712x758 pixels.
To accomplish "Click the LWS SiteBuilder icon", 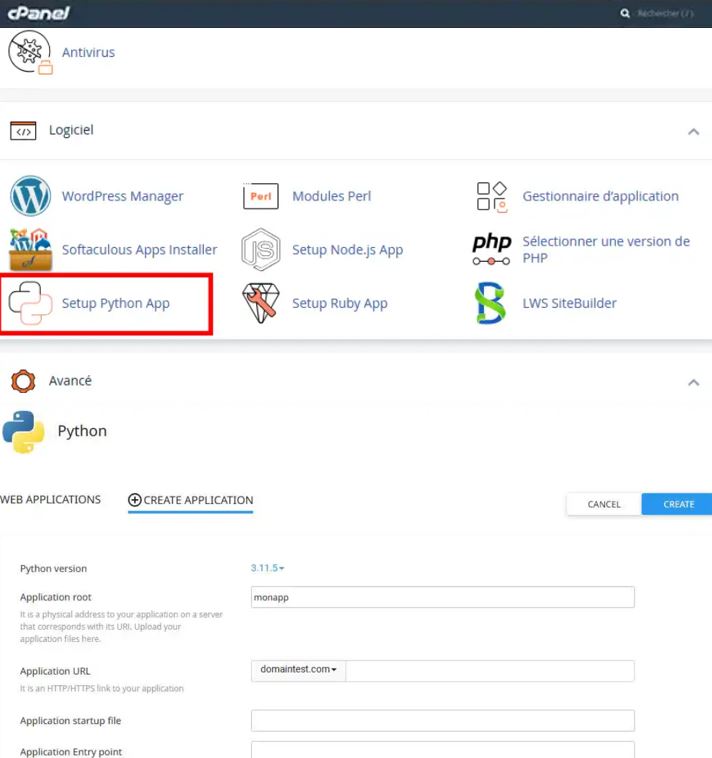I will 491,303.
